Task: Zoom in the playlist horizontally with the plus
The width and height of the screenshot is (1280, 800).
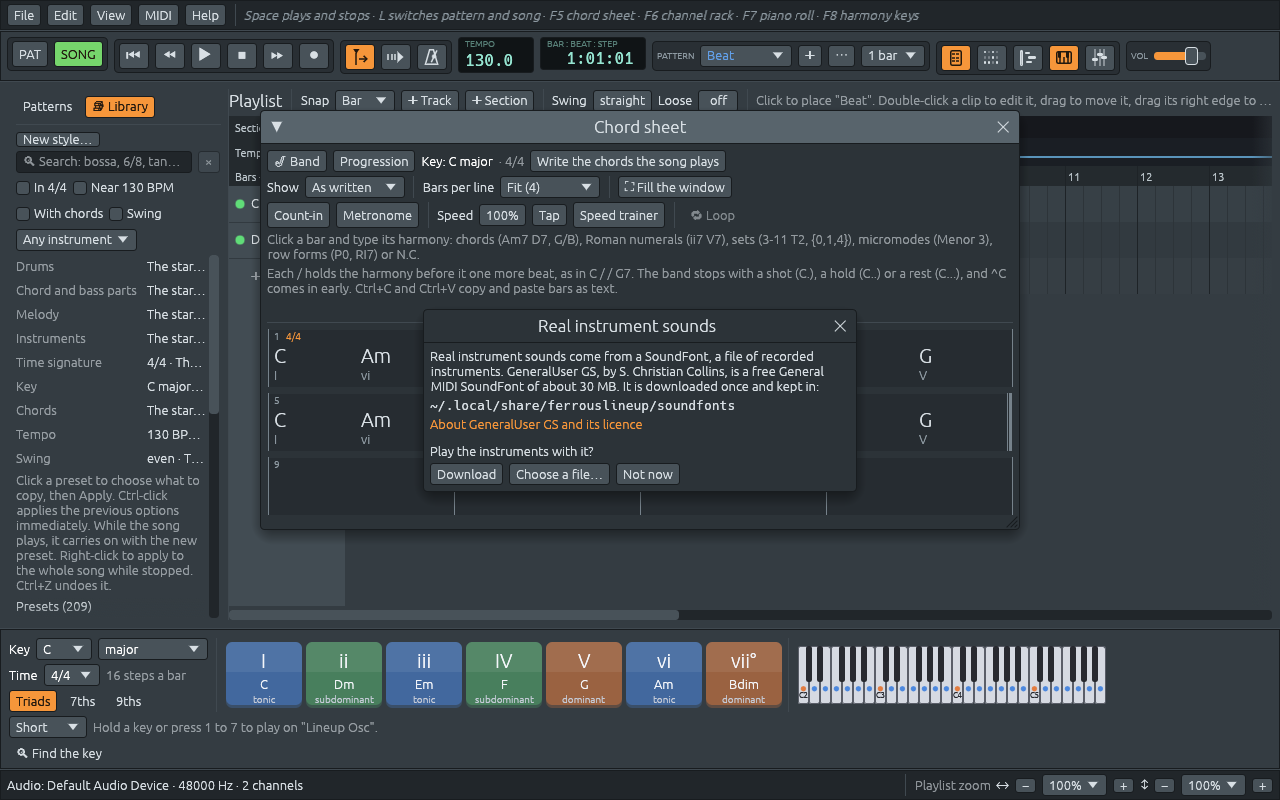Action: coord(1123,786)
